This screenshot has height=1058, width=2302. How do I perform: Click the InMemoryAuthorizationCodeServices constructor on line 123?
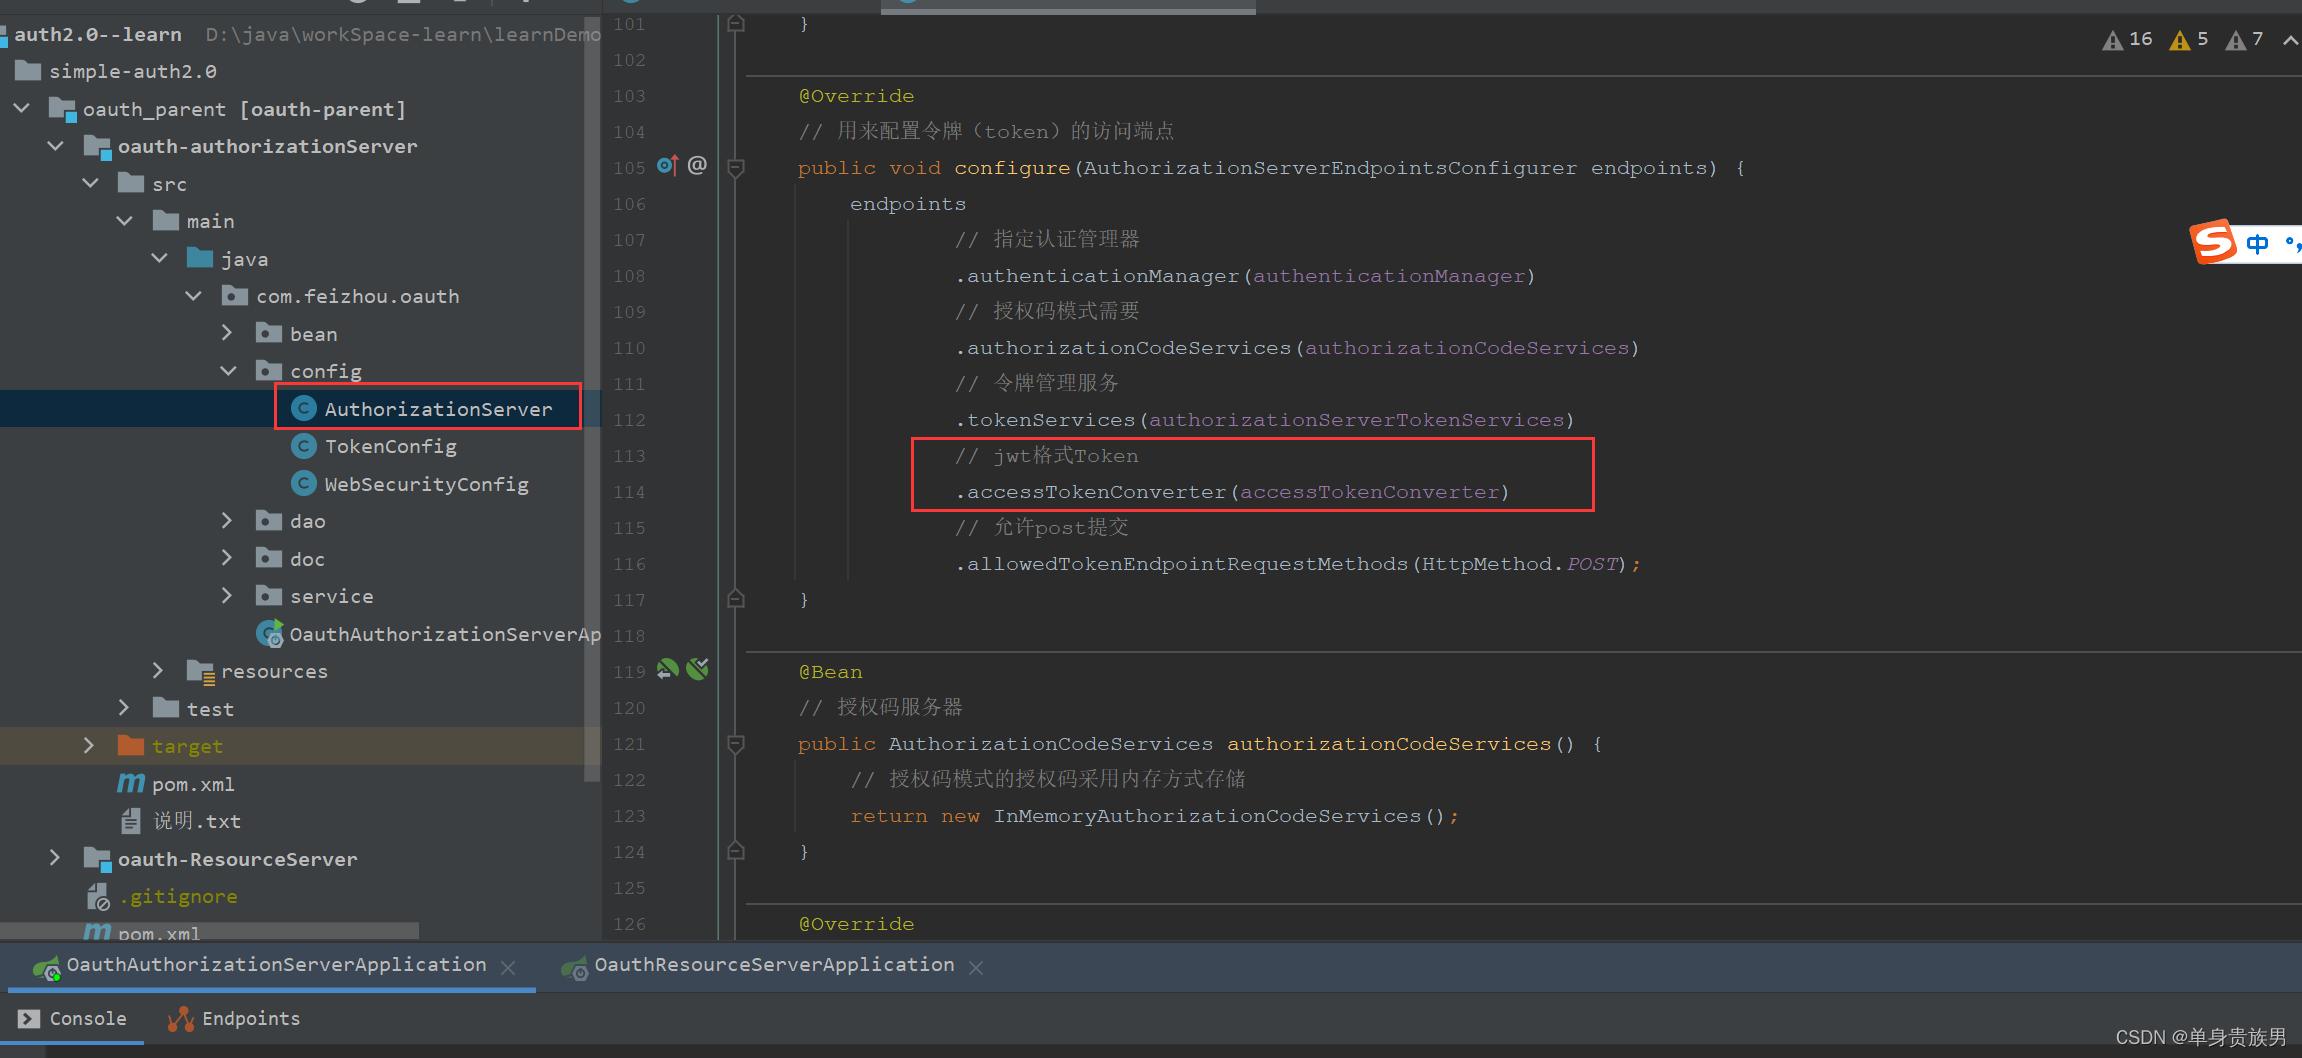(1207, 815)
